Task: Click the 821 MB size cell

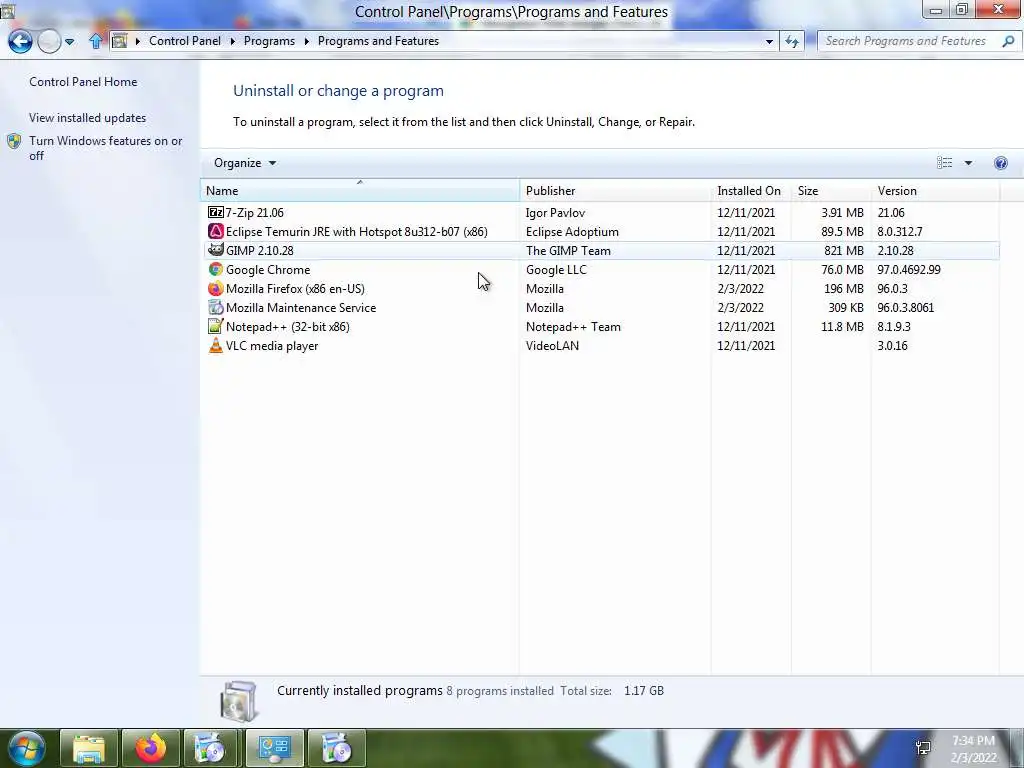Action: coord(842,250)
